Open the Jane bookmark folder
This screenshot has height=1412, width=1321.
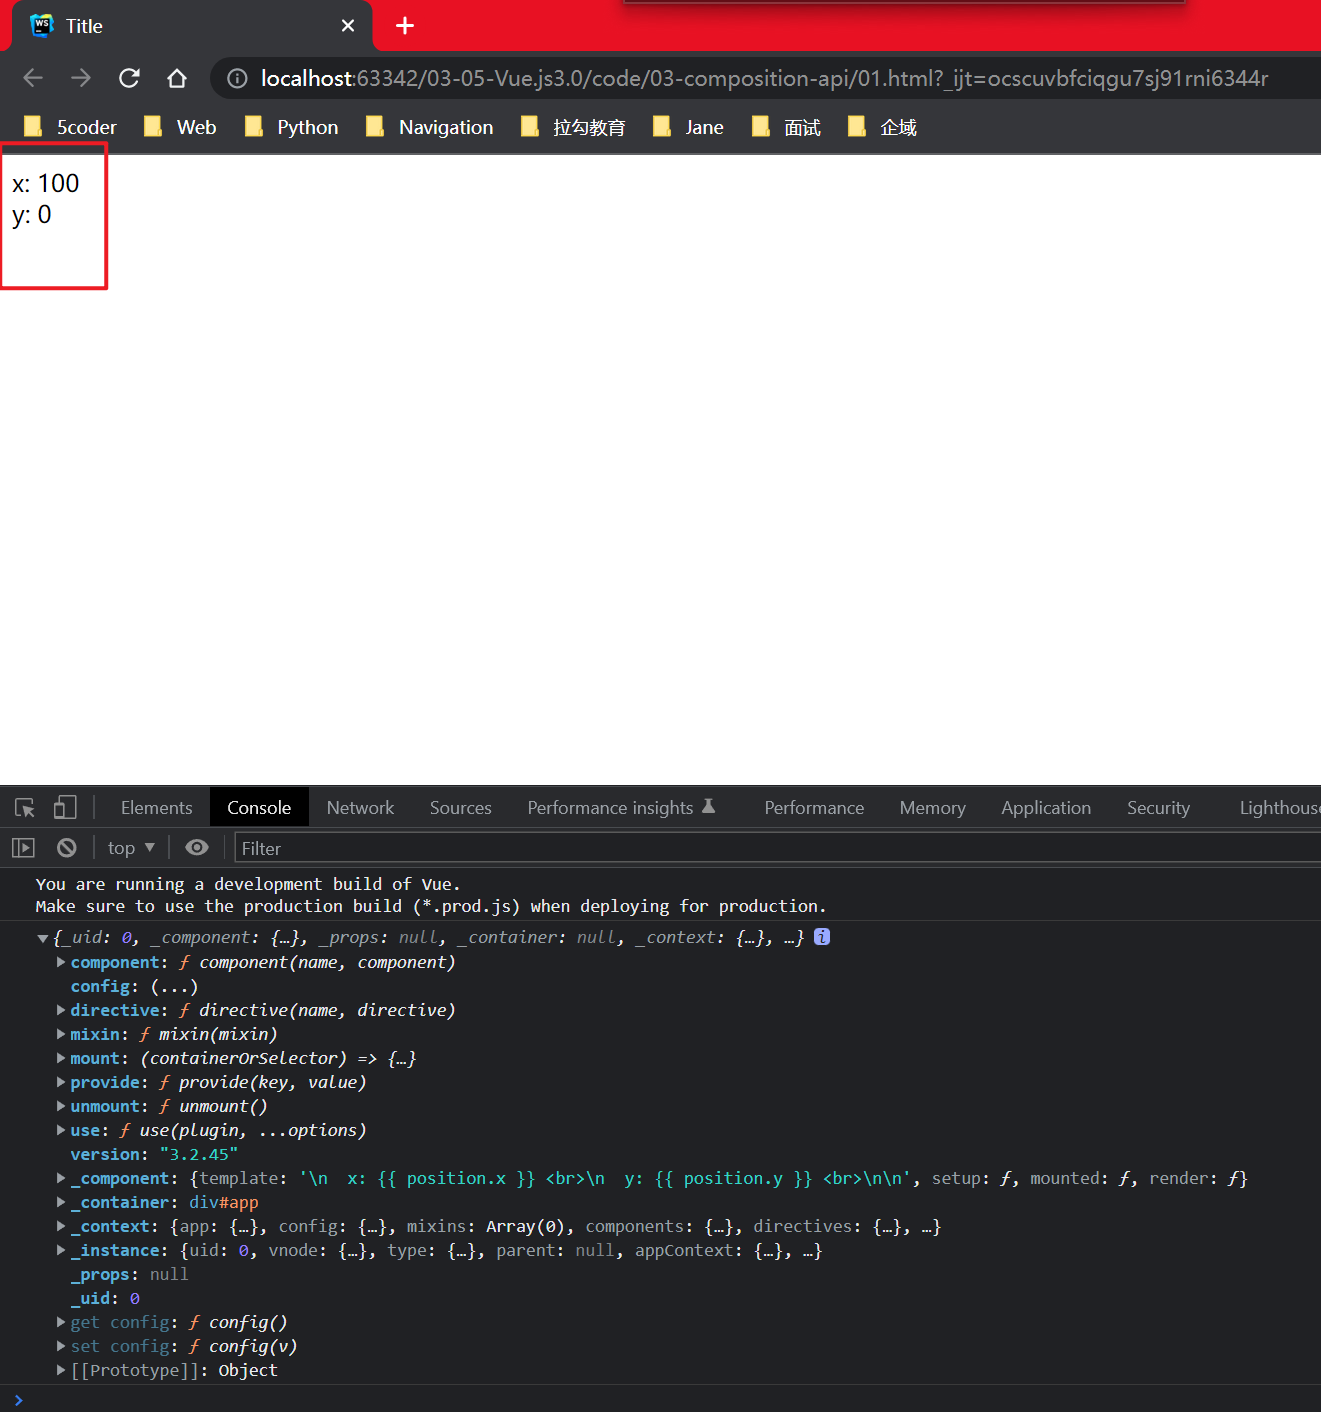688,127
